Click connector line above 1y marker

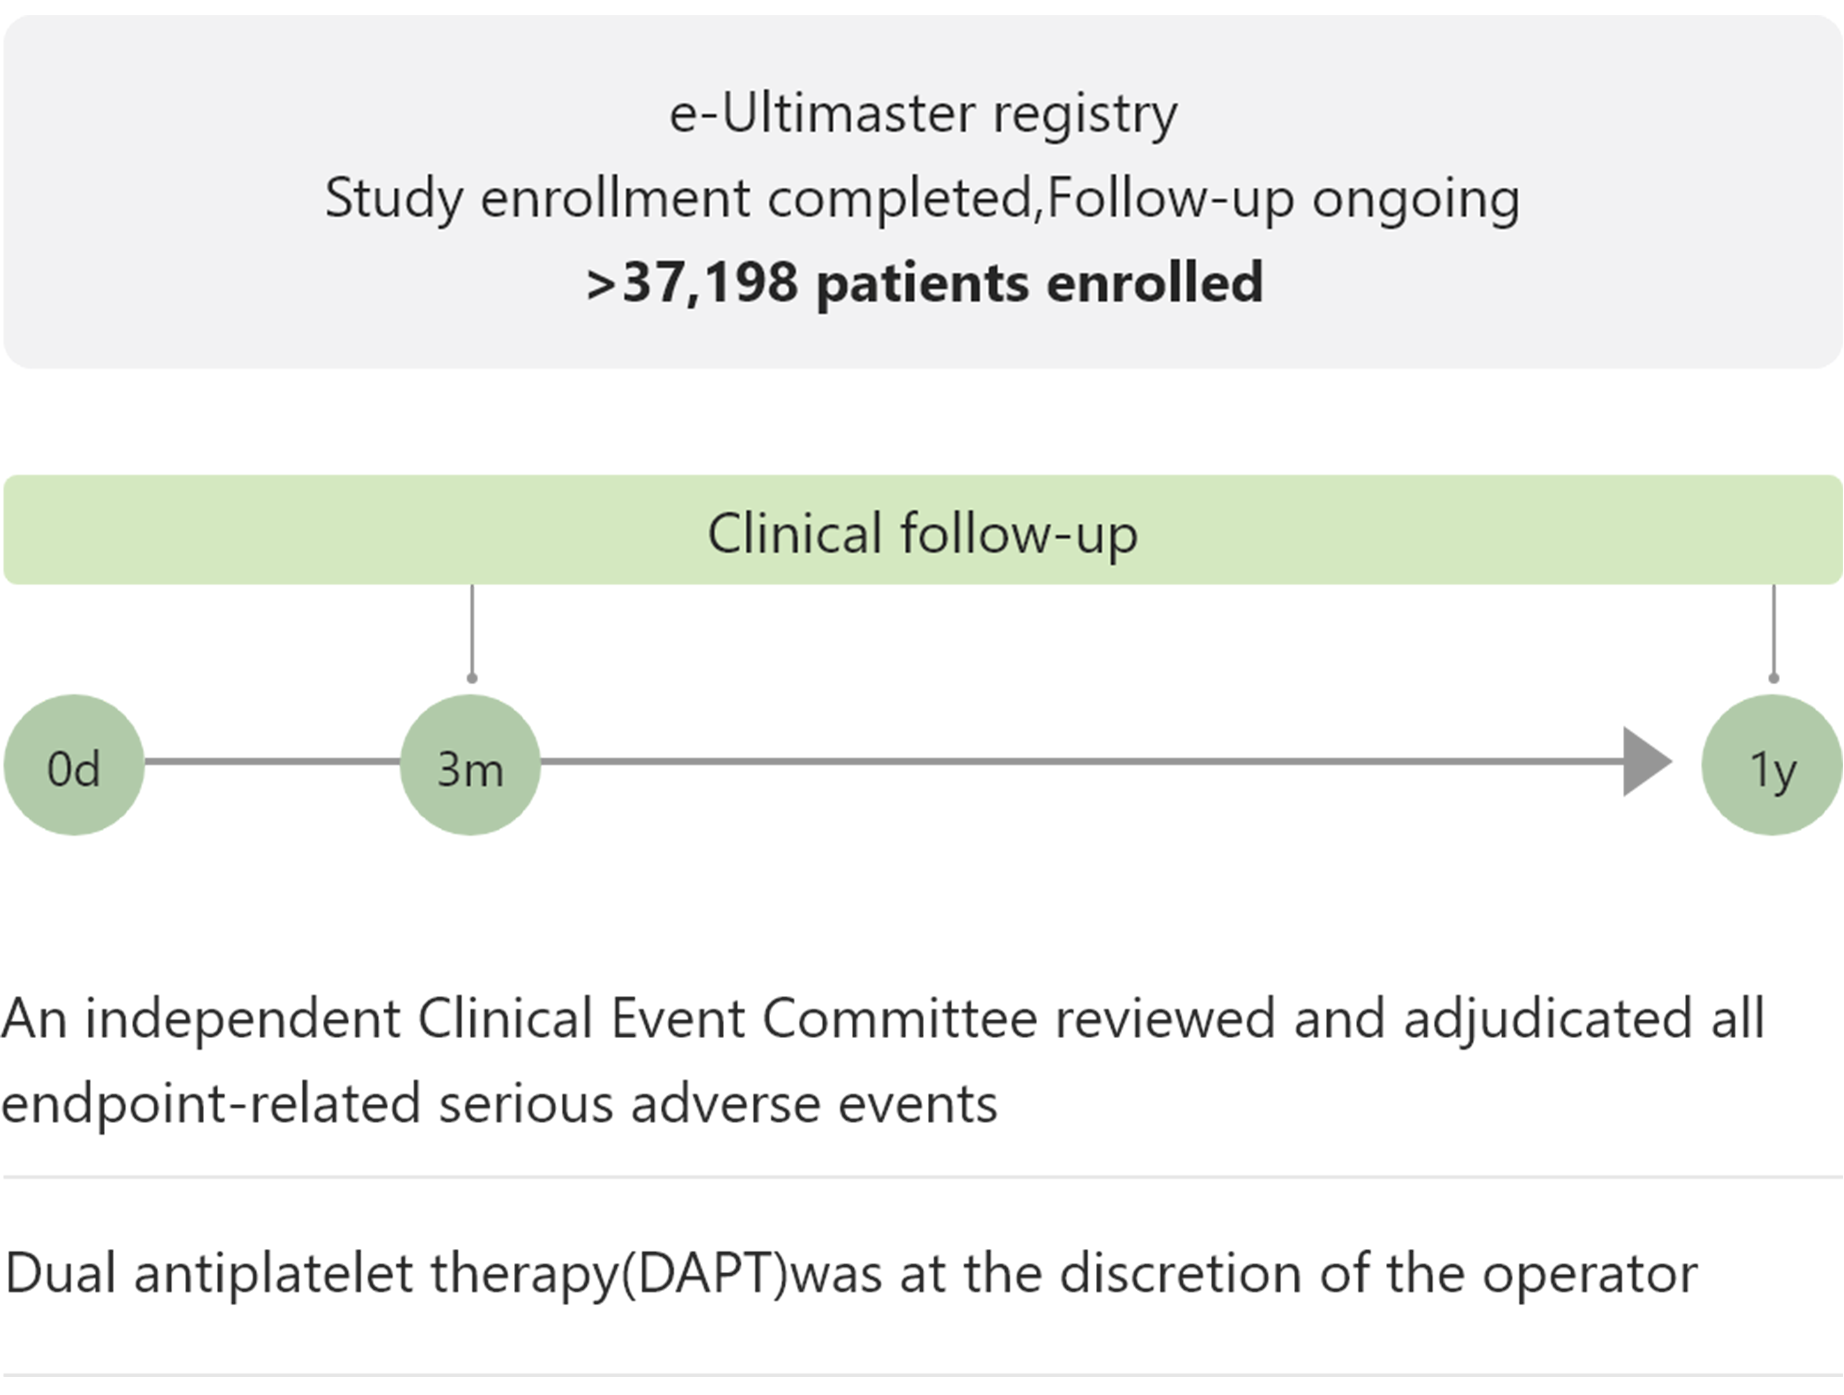coord(1774,630)
